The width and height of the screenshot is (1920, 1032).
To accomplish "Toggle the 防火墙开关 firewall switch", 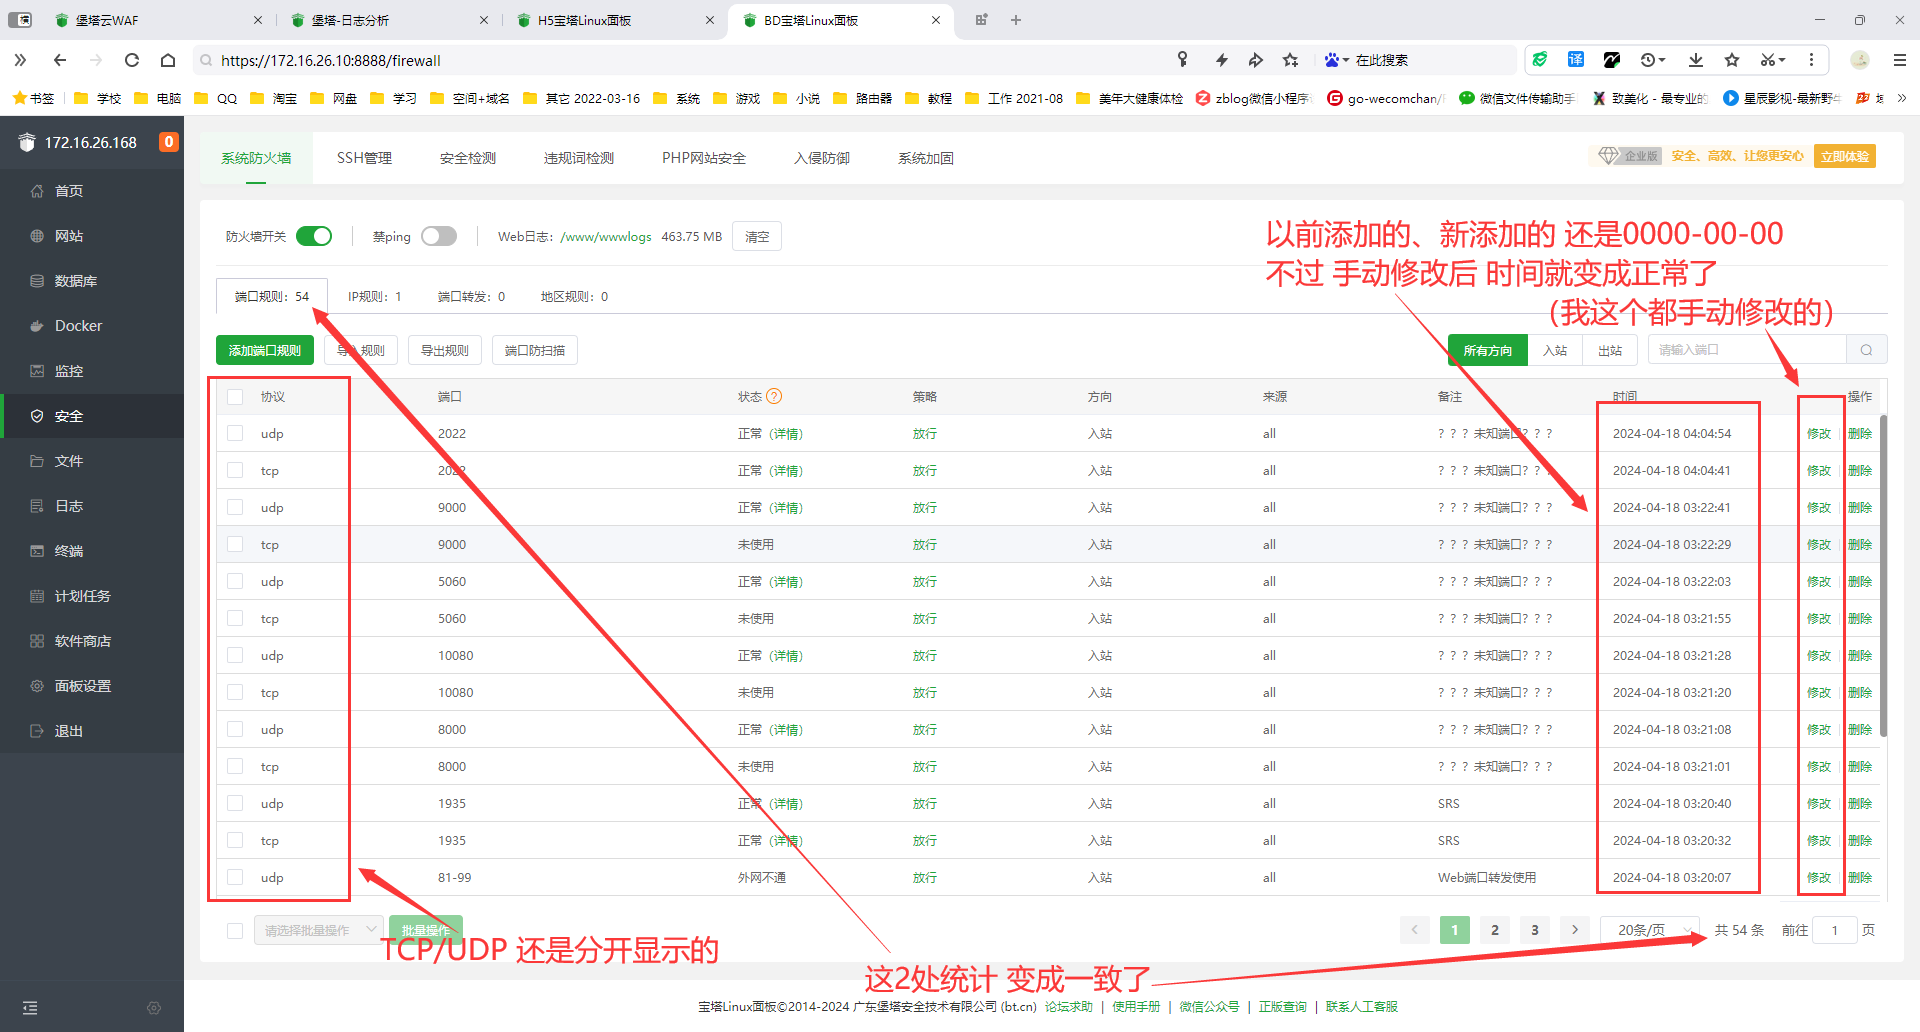I will 314,236.
